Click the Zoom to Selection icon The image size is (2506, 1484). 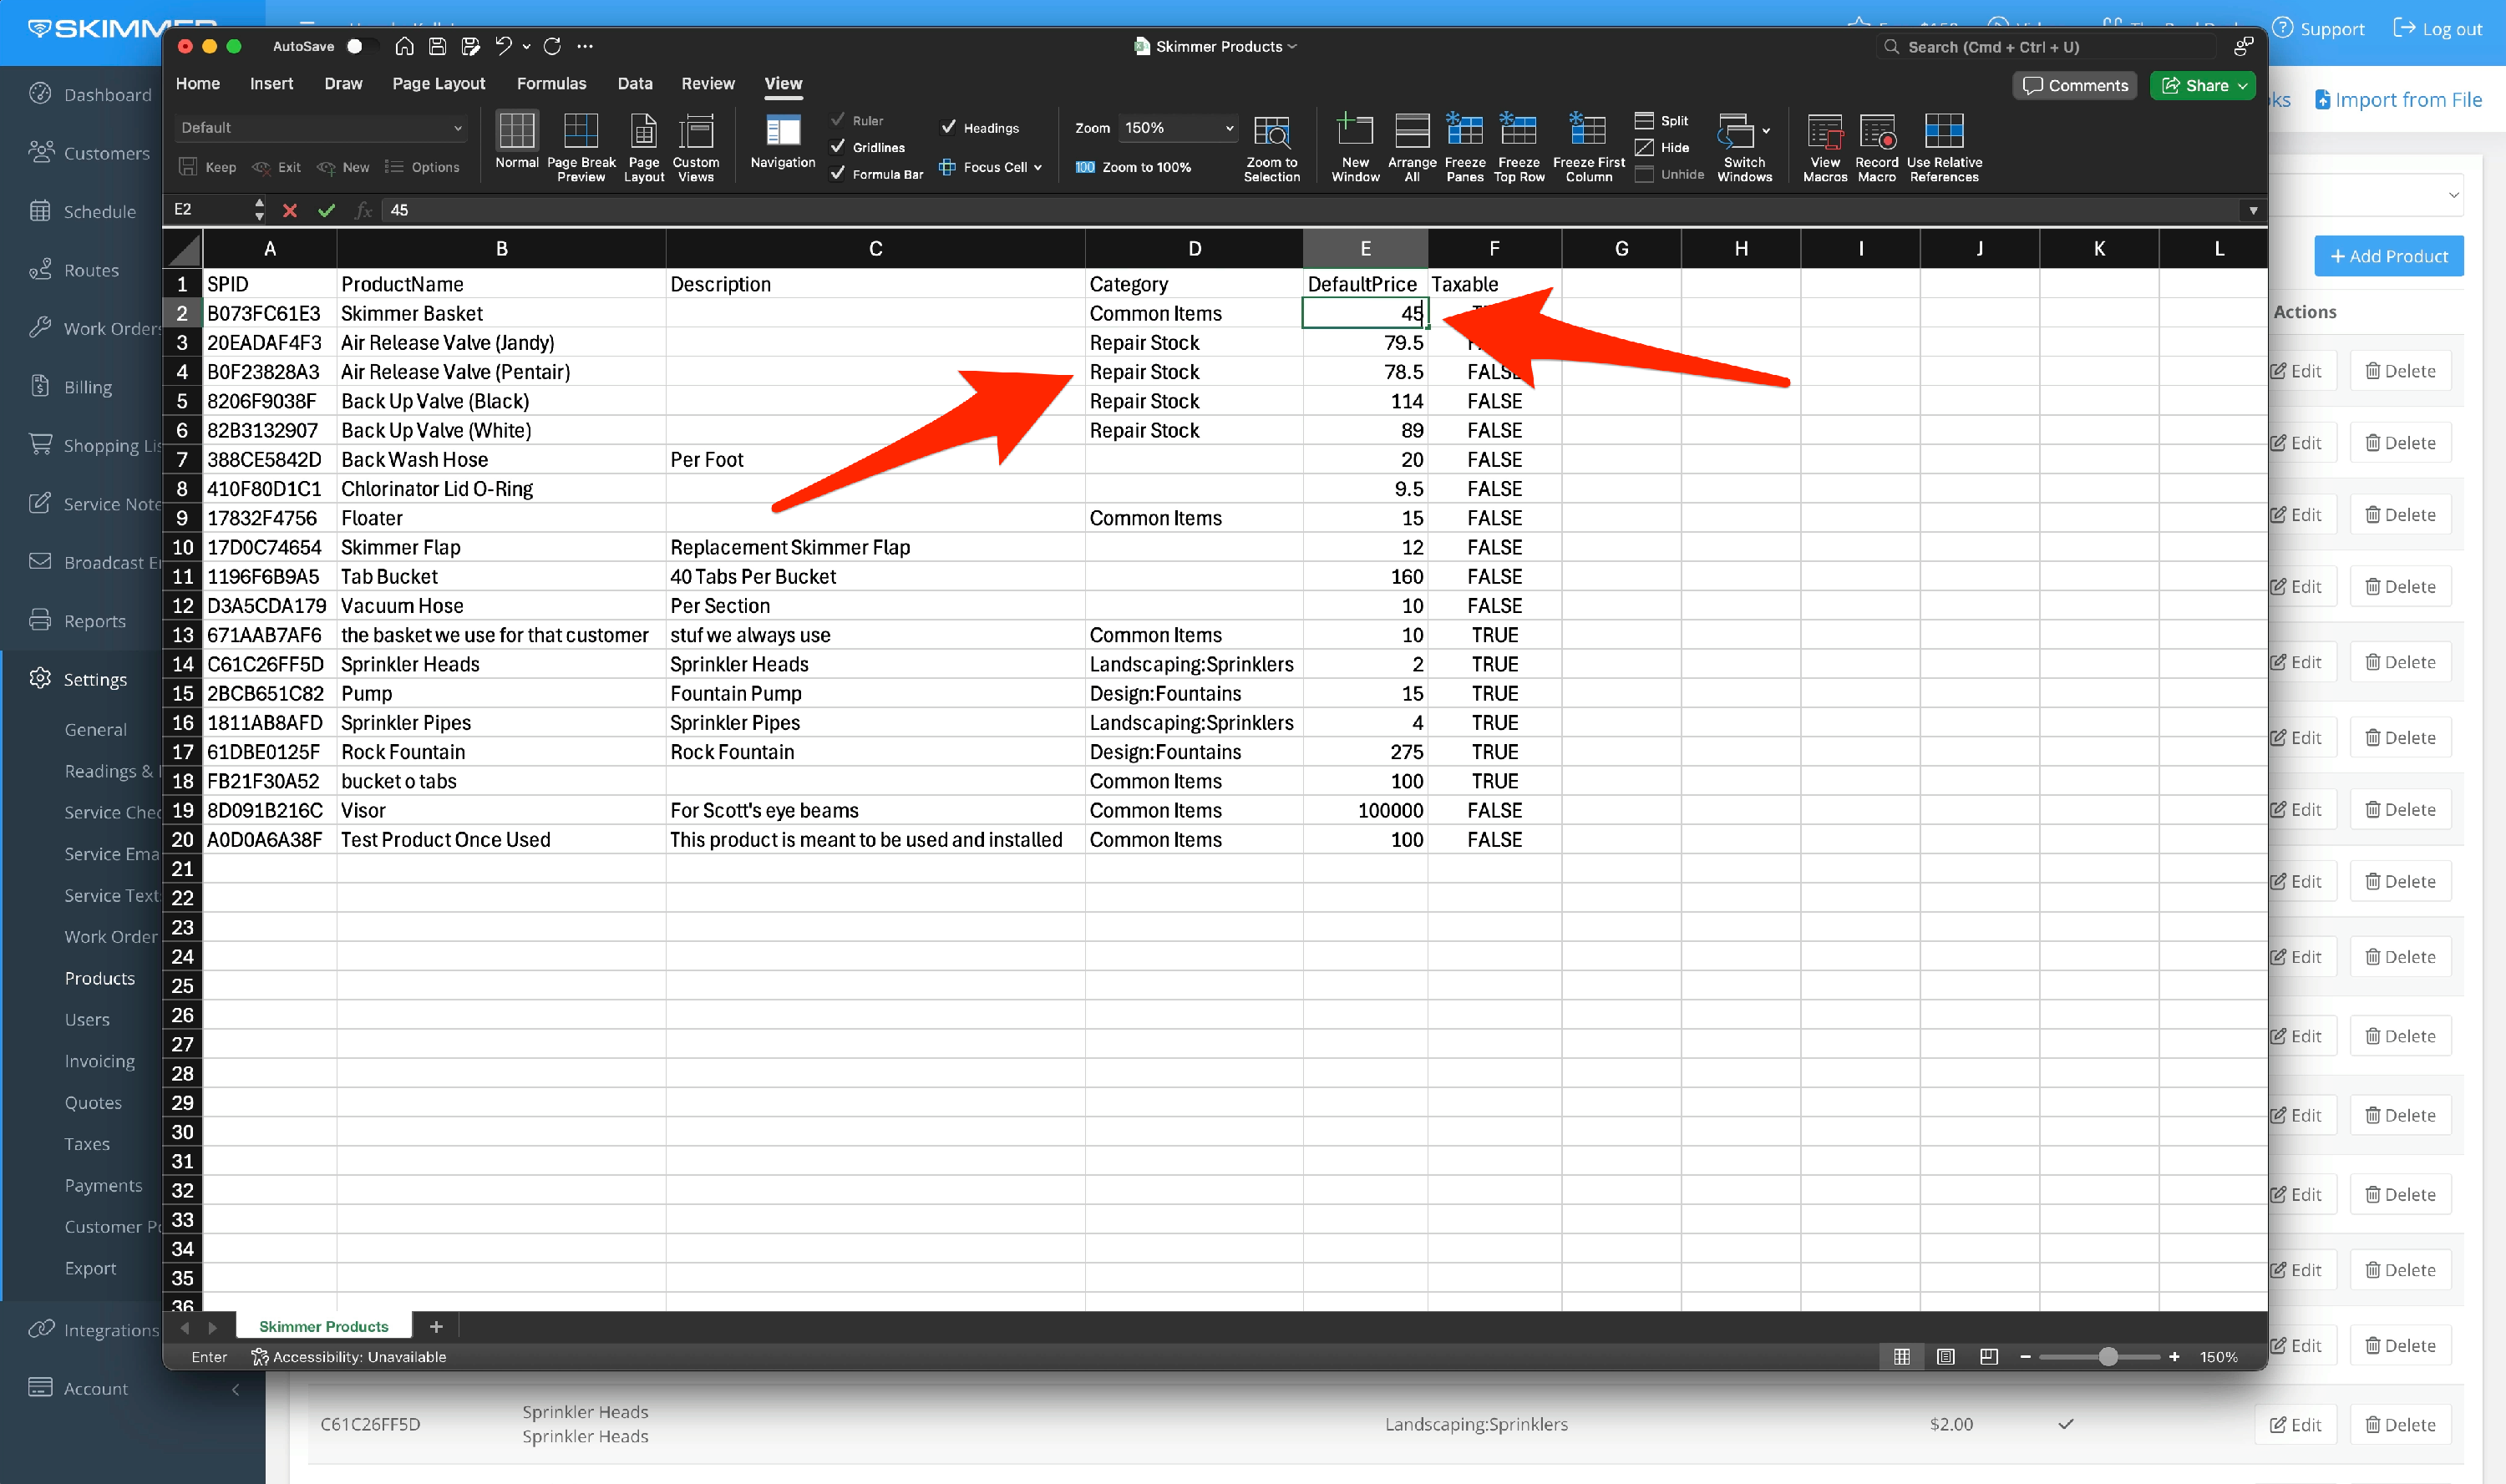(1271, 131)
